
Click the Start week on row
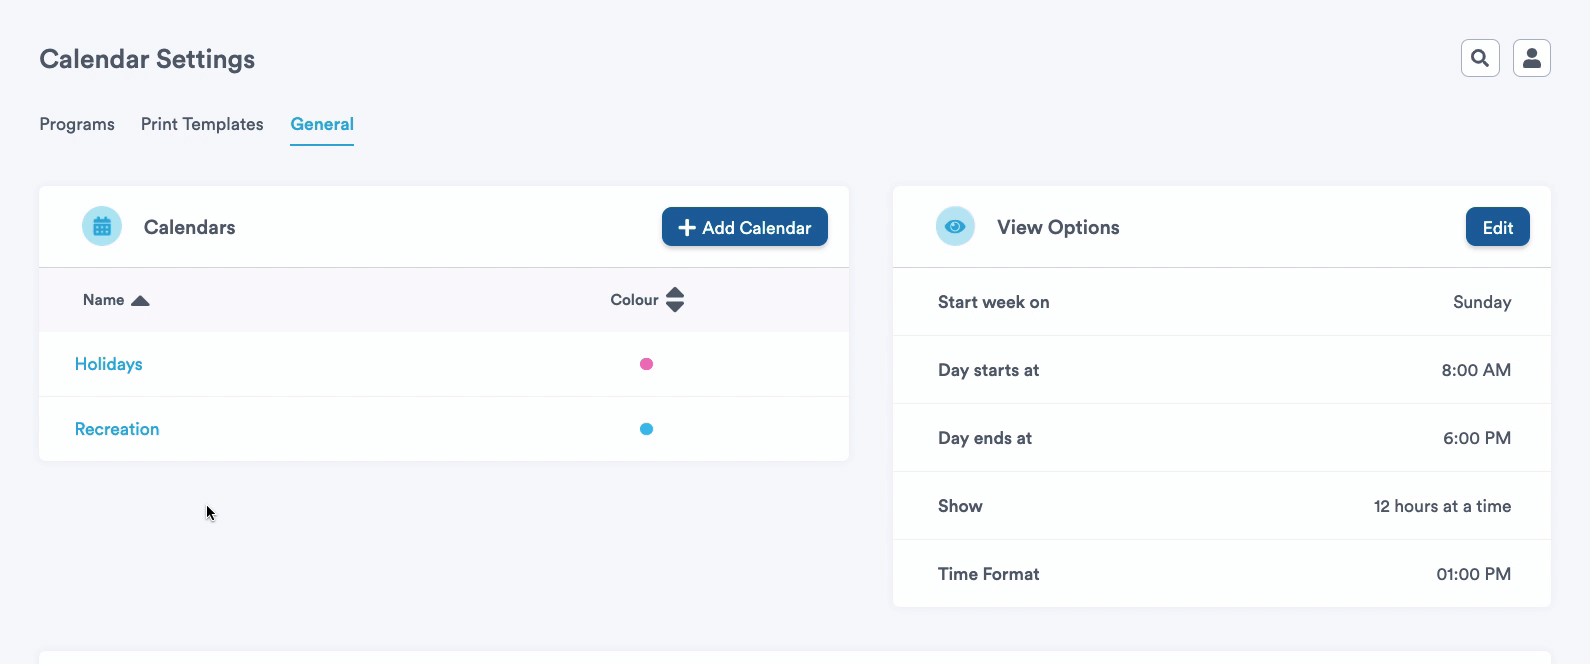pyautogui.click(x=1222, y=302)
